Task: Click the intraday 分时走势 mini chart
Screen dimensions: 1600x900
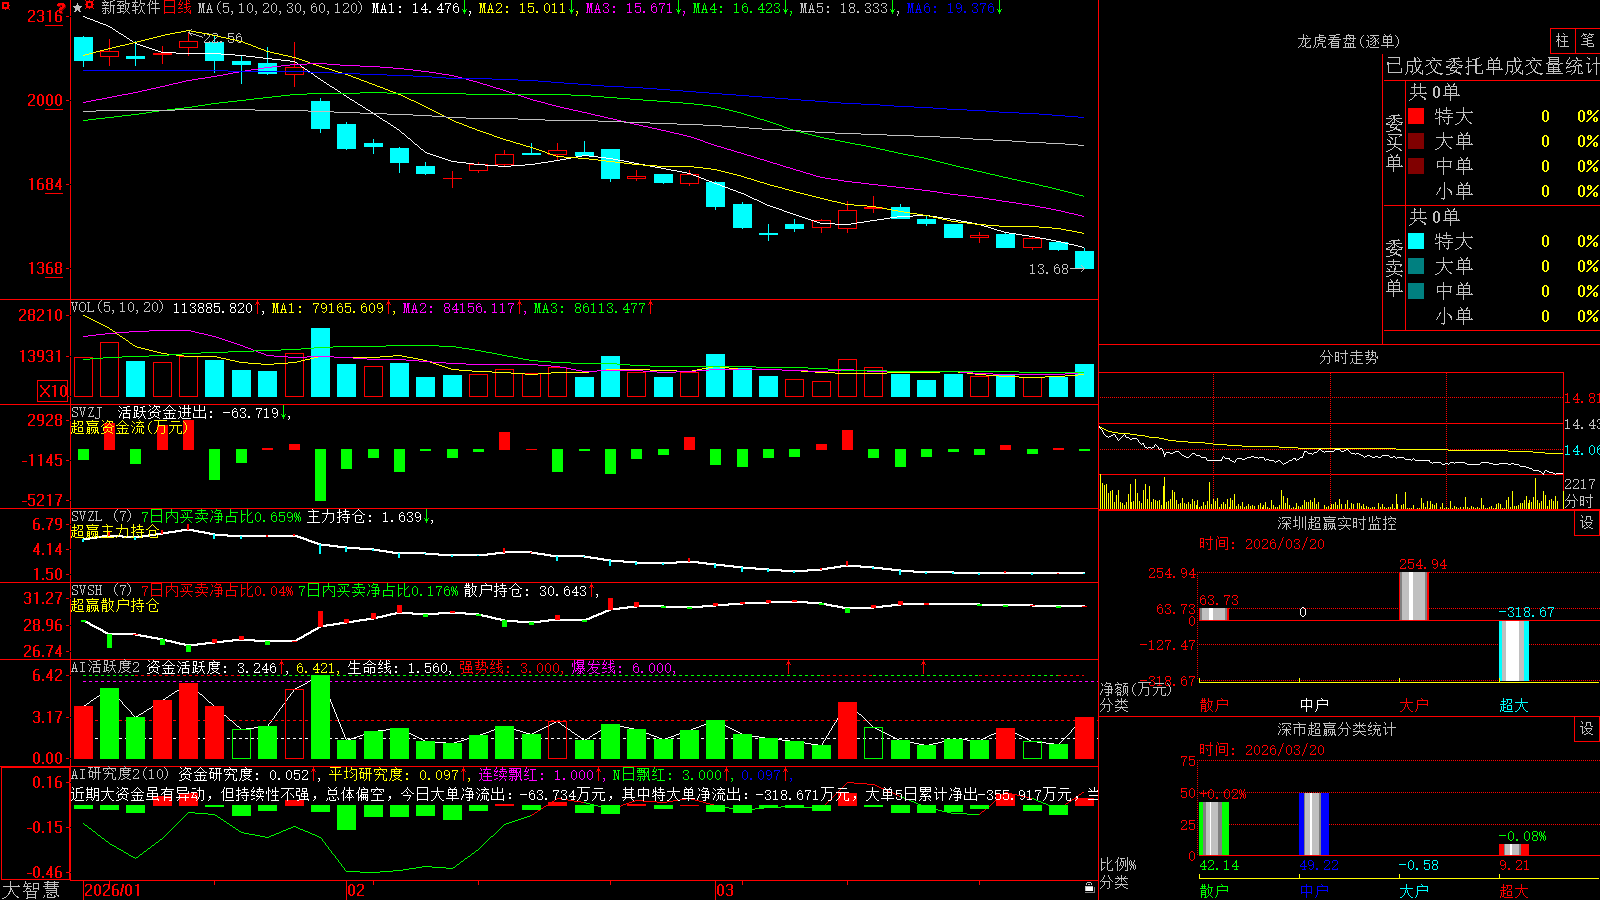Action: click(1331, 441)
